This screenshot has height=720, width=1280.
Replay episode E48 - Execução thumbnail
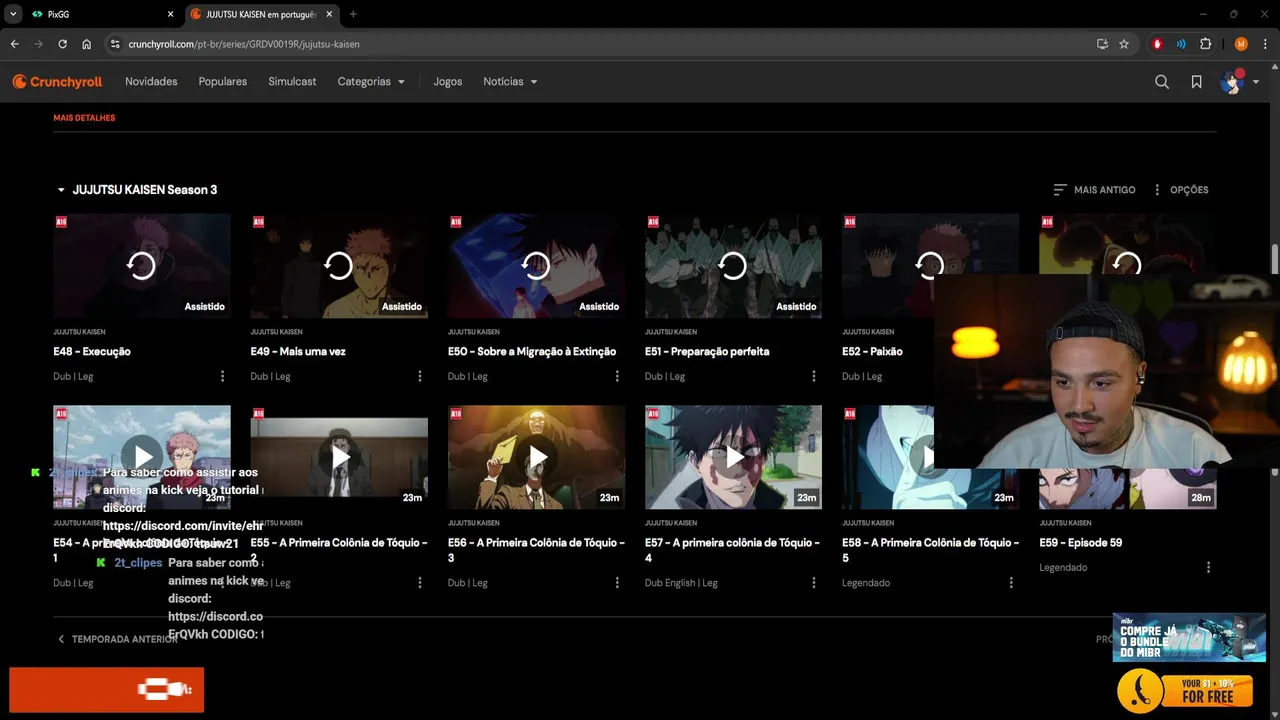click(x=142, y=266)
